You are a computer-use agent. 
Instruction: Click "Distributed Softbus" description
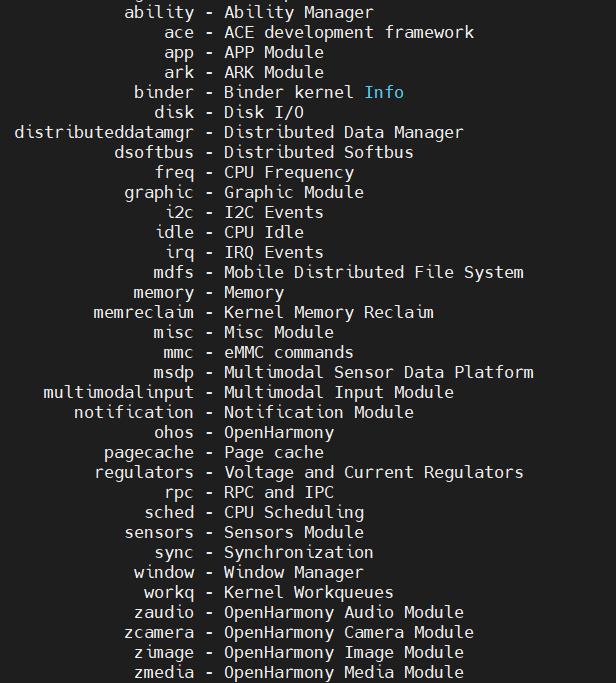tap(319, 152)
